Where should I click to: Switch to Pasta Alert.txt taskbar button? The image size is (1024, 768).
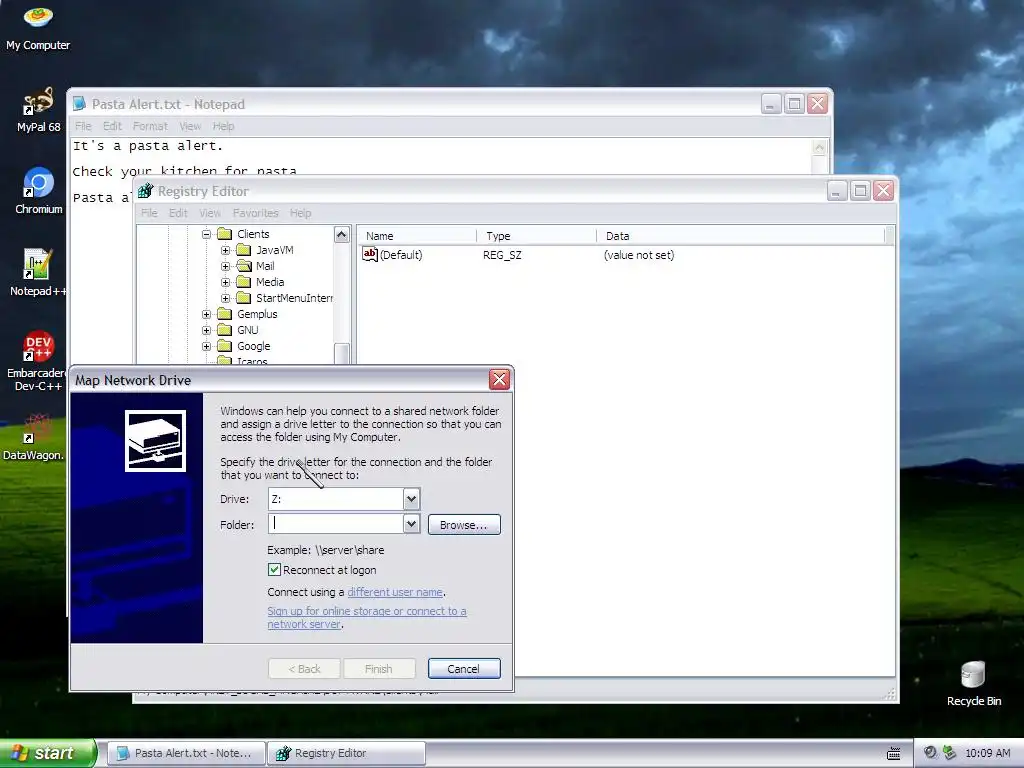[x=185, y=753]
